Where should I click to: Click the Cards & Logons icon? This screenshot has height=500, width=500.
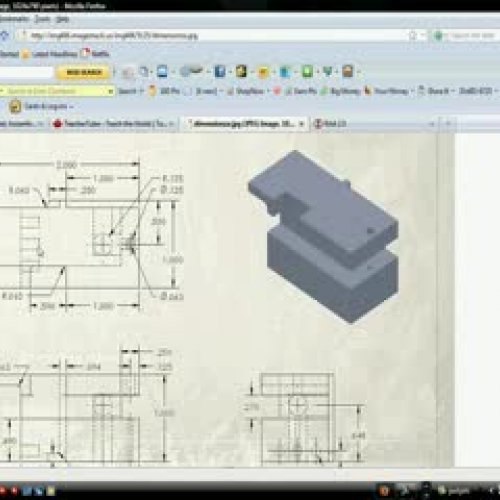15,107
